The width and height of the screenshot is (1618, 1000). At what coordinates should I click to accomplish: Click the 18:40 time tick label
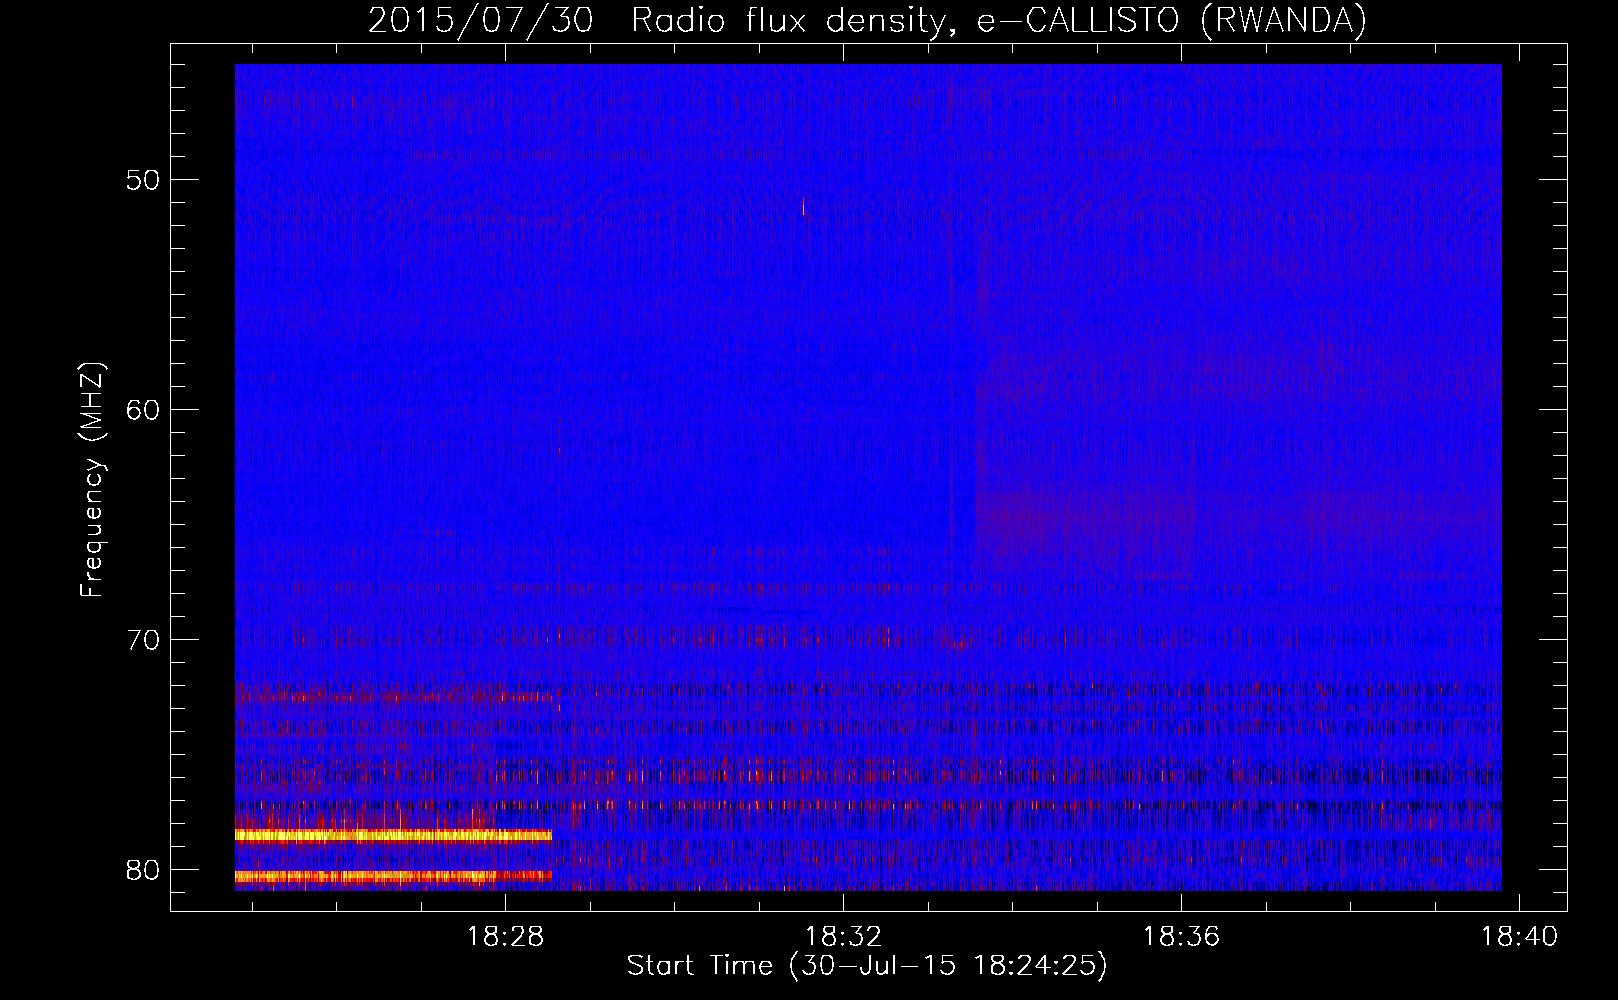coord(1520,937)
